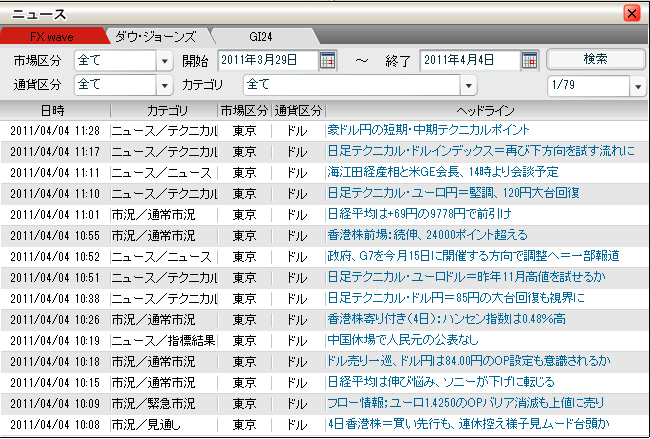
Task: Open headline フロー情報 ユーロ1.4250のOPバリア消滅
Action: [x=466, y=403]
